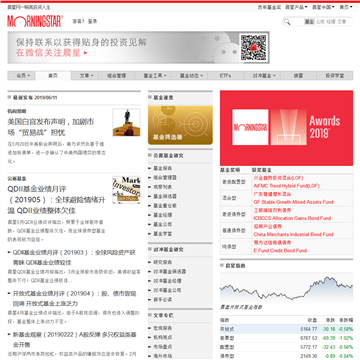The height and width of the screenshot is (360, 360).
Task: Expand the 对冲基金 navigation dropdown
Action: tap(264, 76)
